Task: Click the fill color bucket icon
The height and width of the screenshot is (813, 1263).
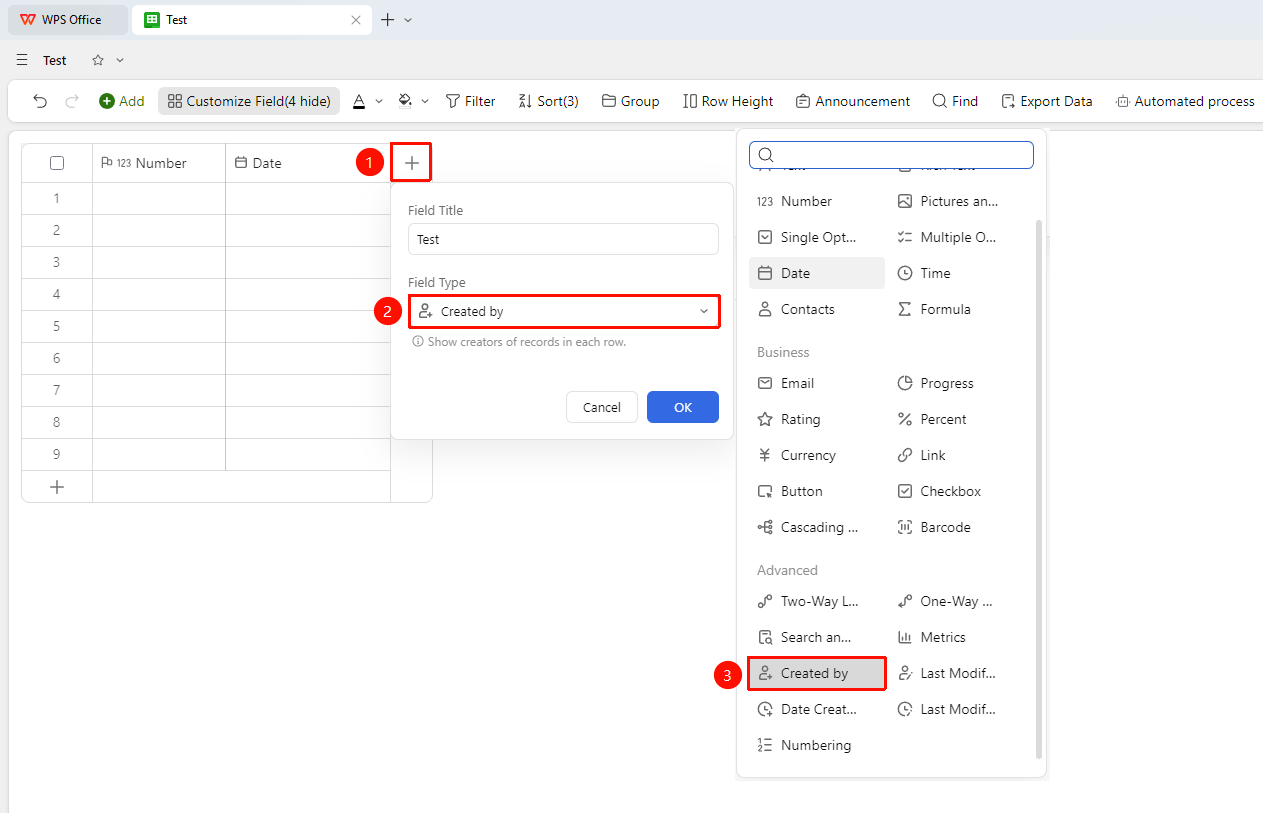Action: (405, 101)
